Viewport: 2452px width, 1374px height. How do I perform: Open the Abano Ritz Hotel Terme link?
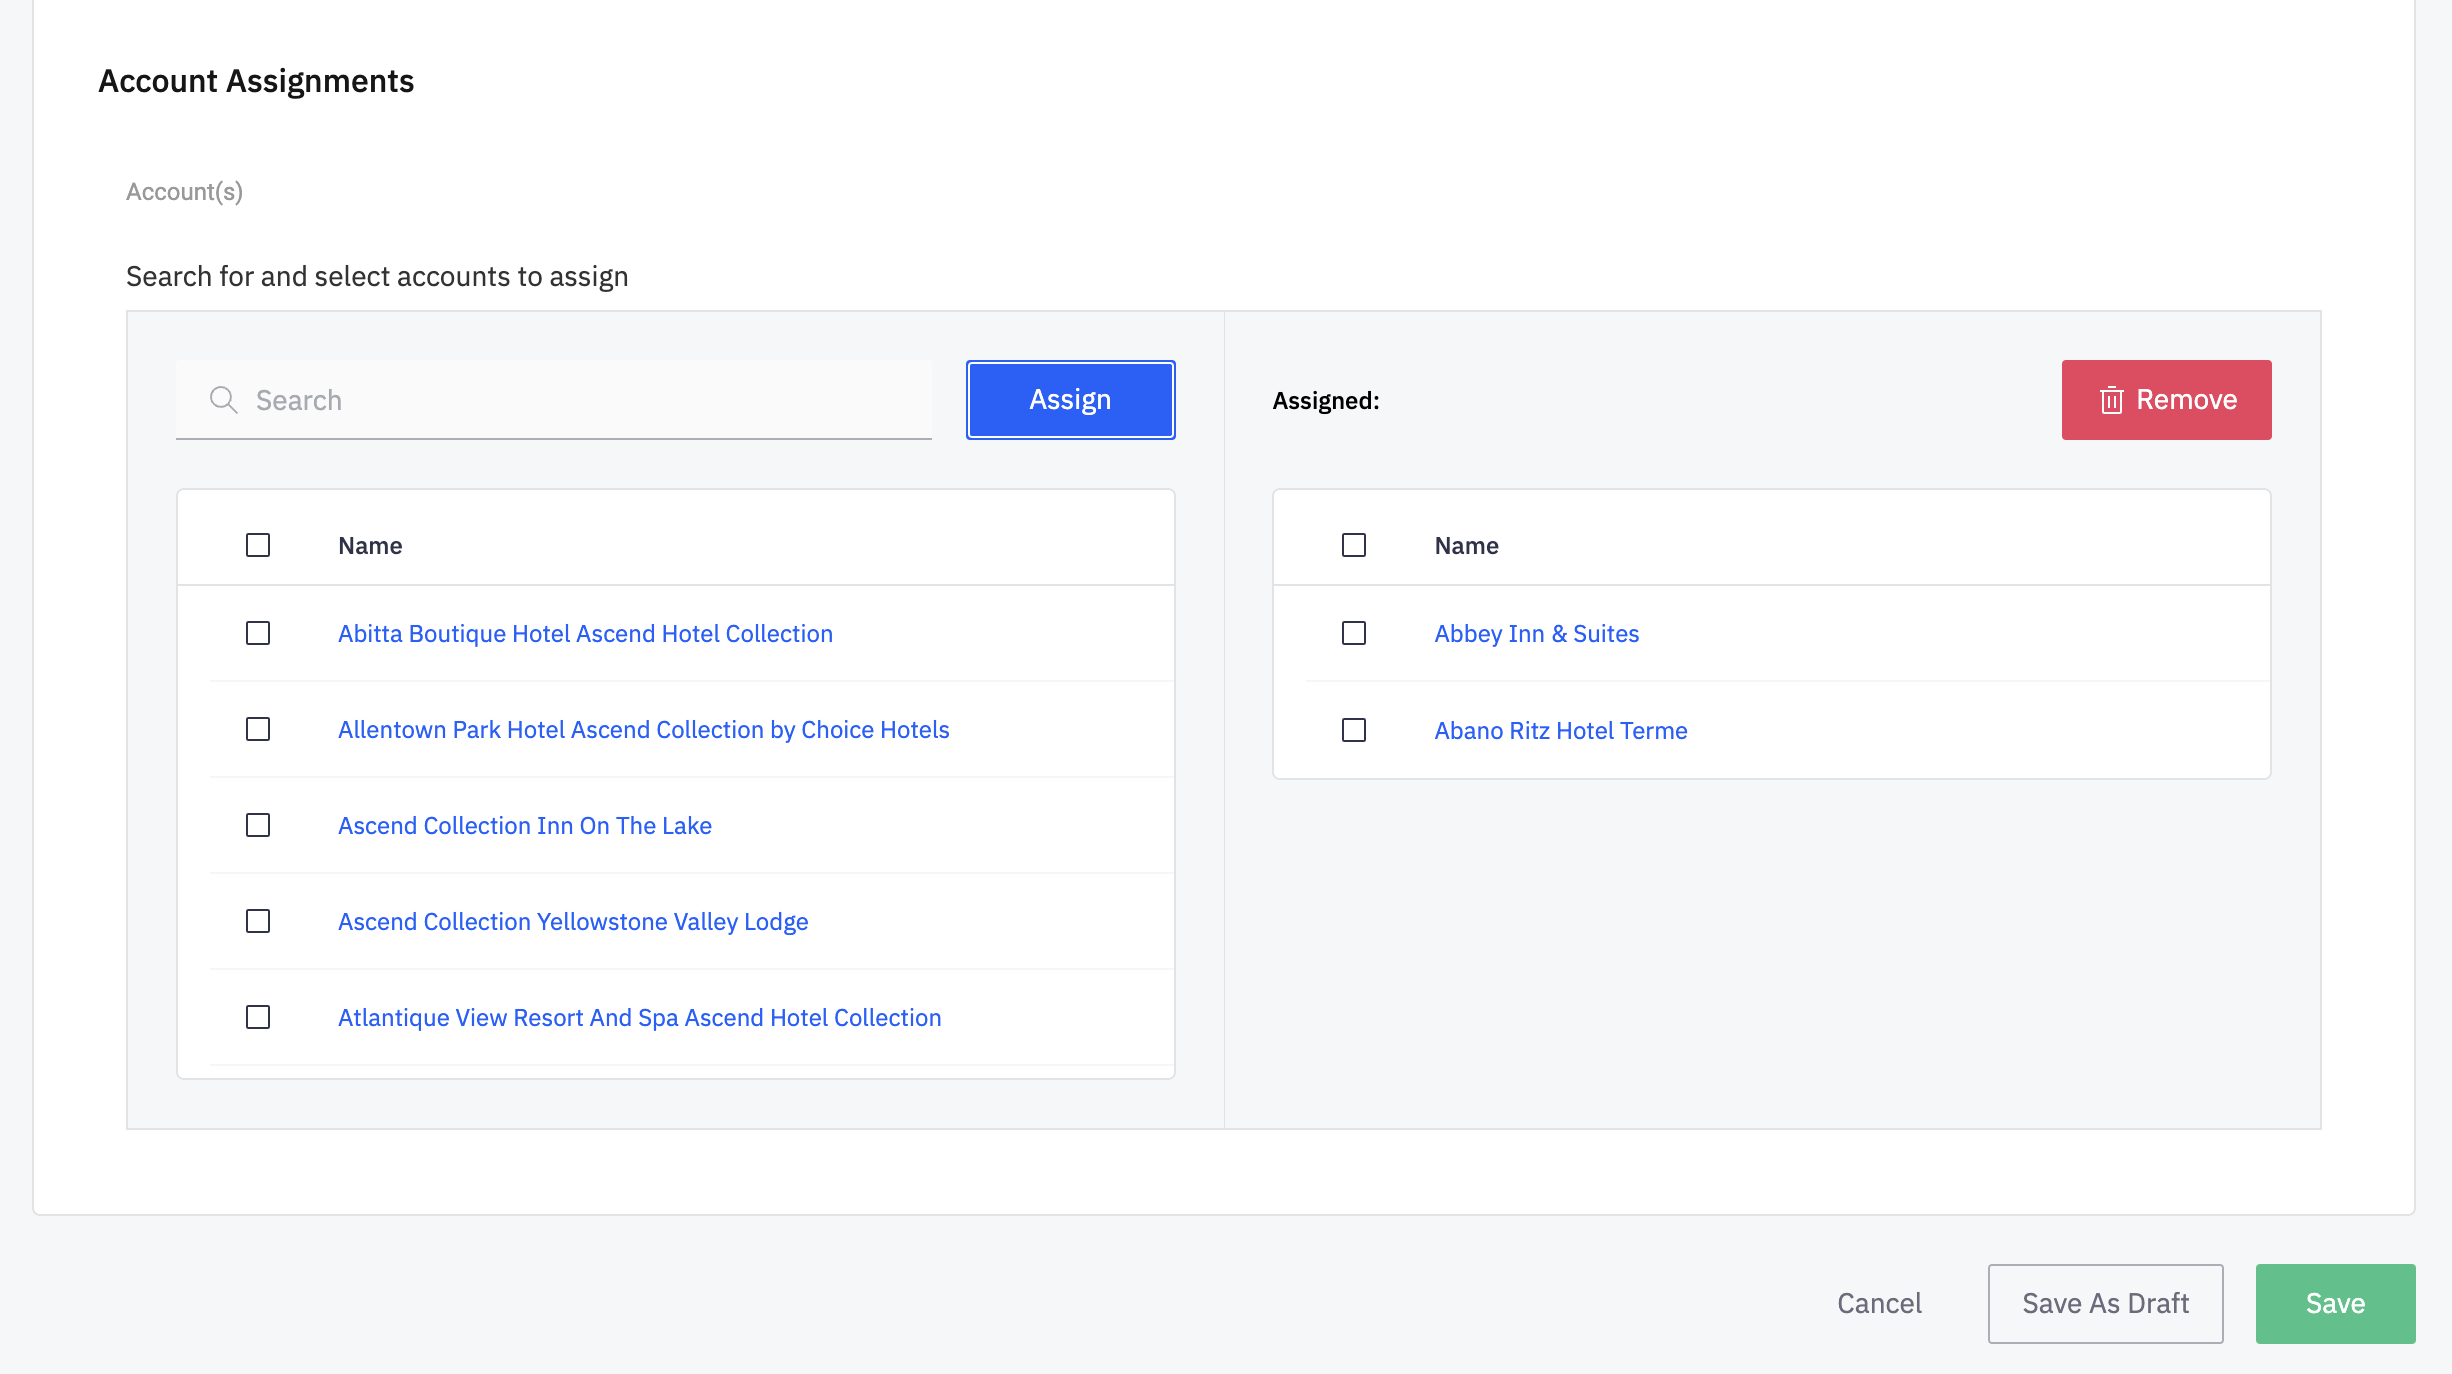coord(1560,731)
